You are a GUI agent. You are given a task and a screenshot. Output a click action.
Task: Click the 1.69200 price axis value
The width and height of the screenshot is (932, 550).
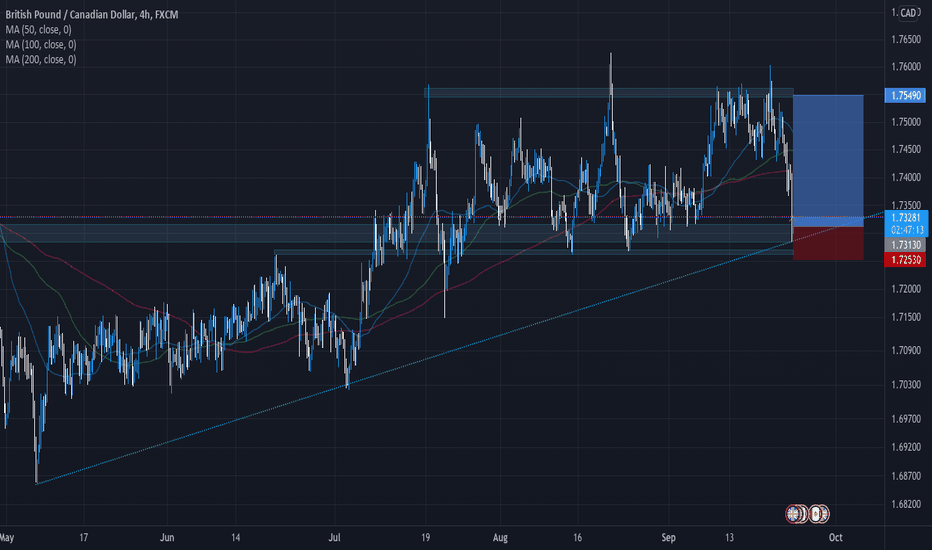(x=906, y=447)
